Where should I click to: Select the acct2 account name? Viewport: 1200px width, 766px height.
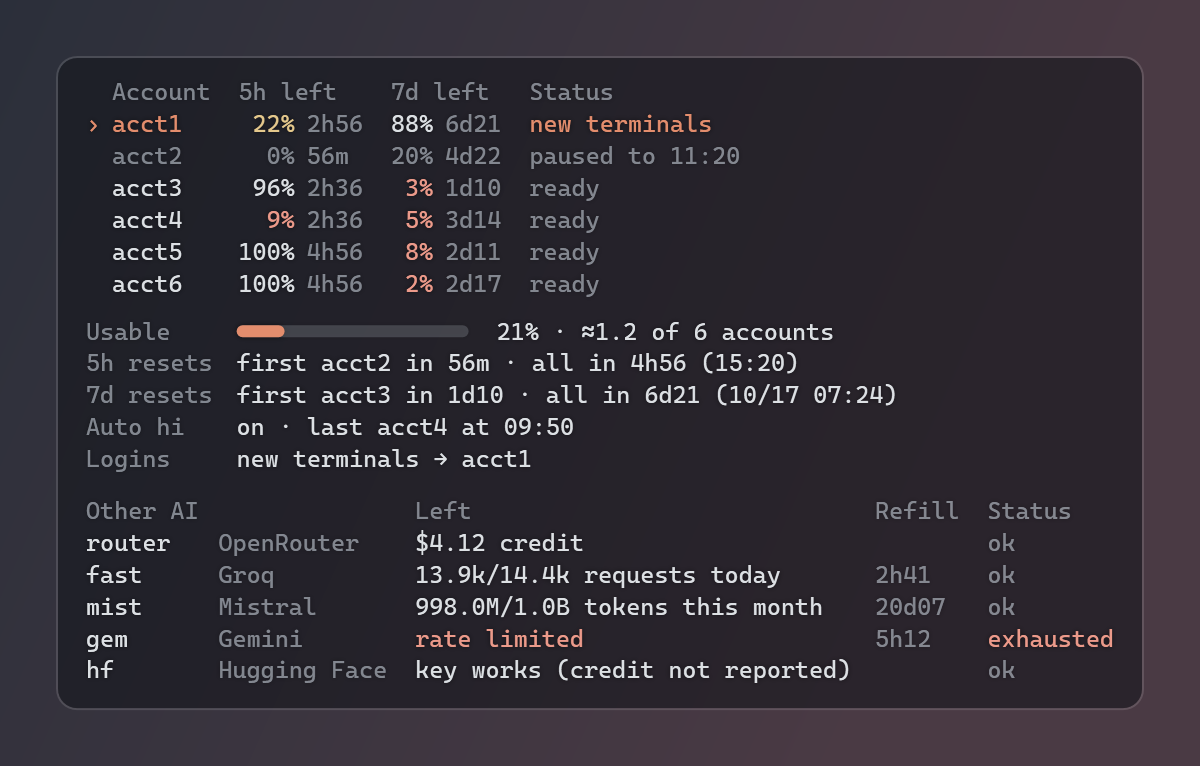click(x=147, y=157)
